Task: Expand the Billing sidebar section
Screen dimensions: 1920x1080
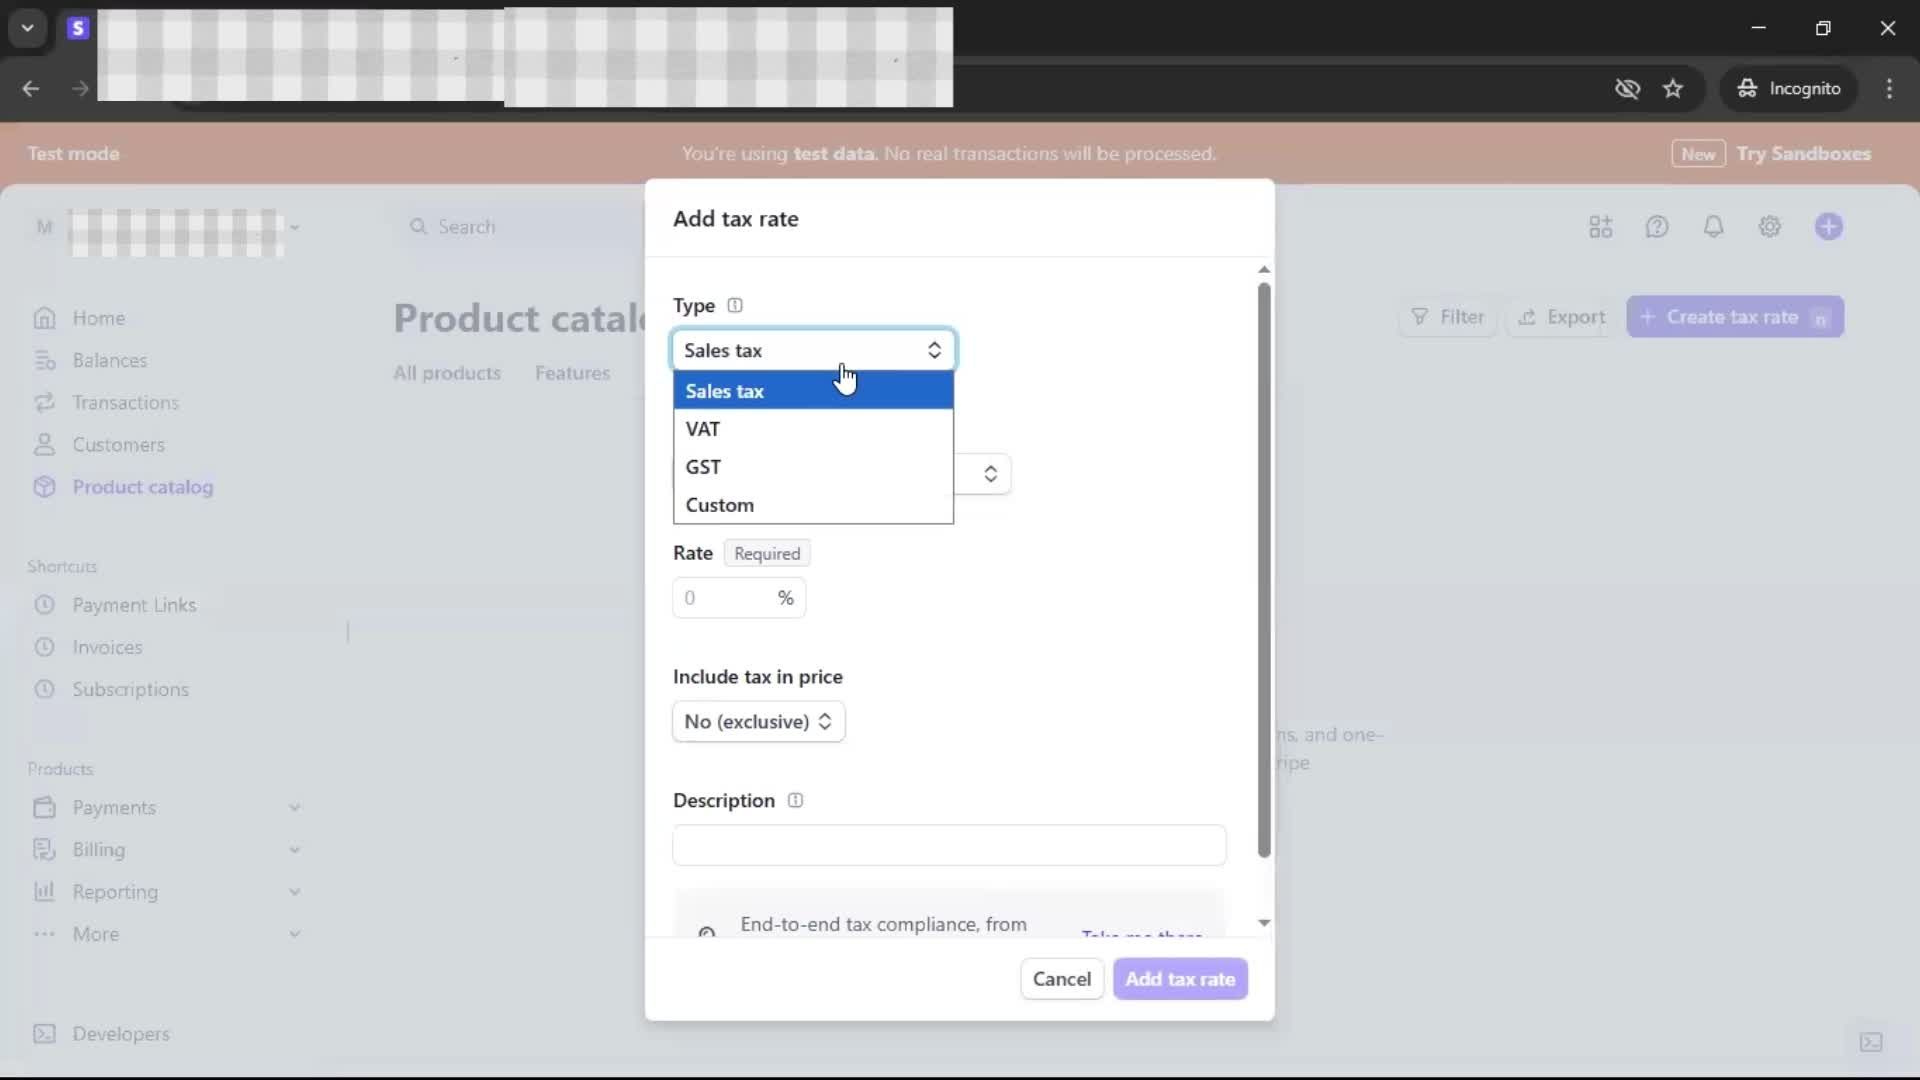Action: [x=294, y=850]
